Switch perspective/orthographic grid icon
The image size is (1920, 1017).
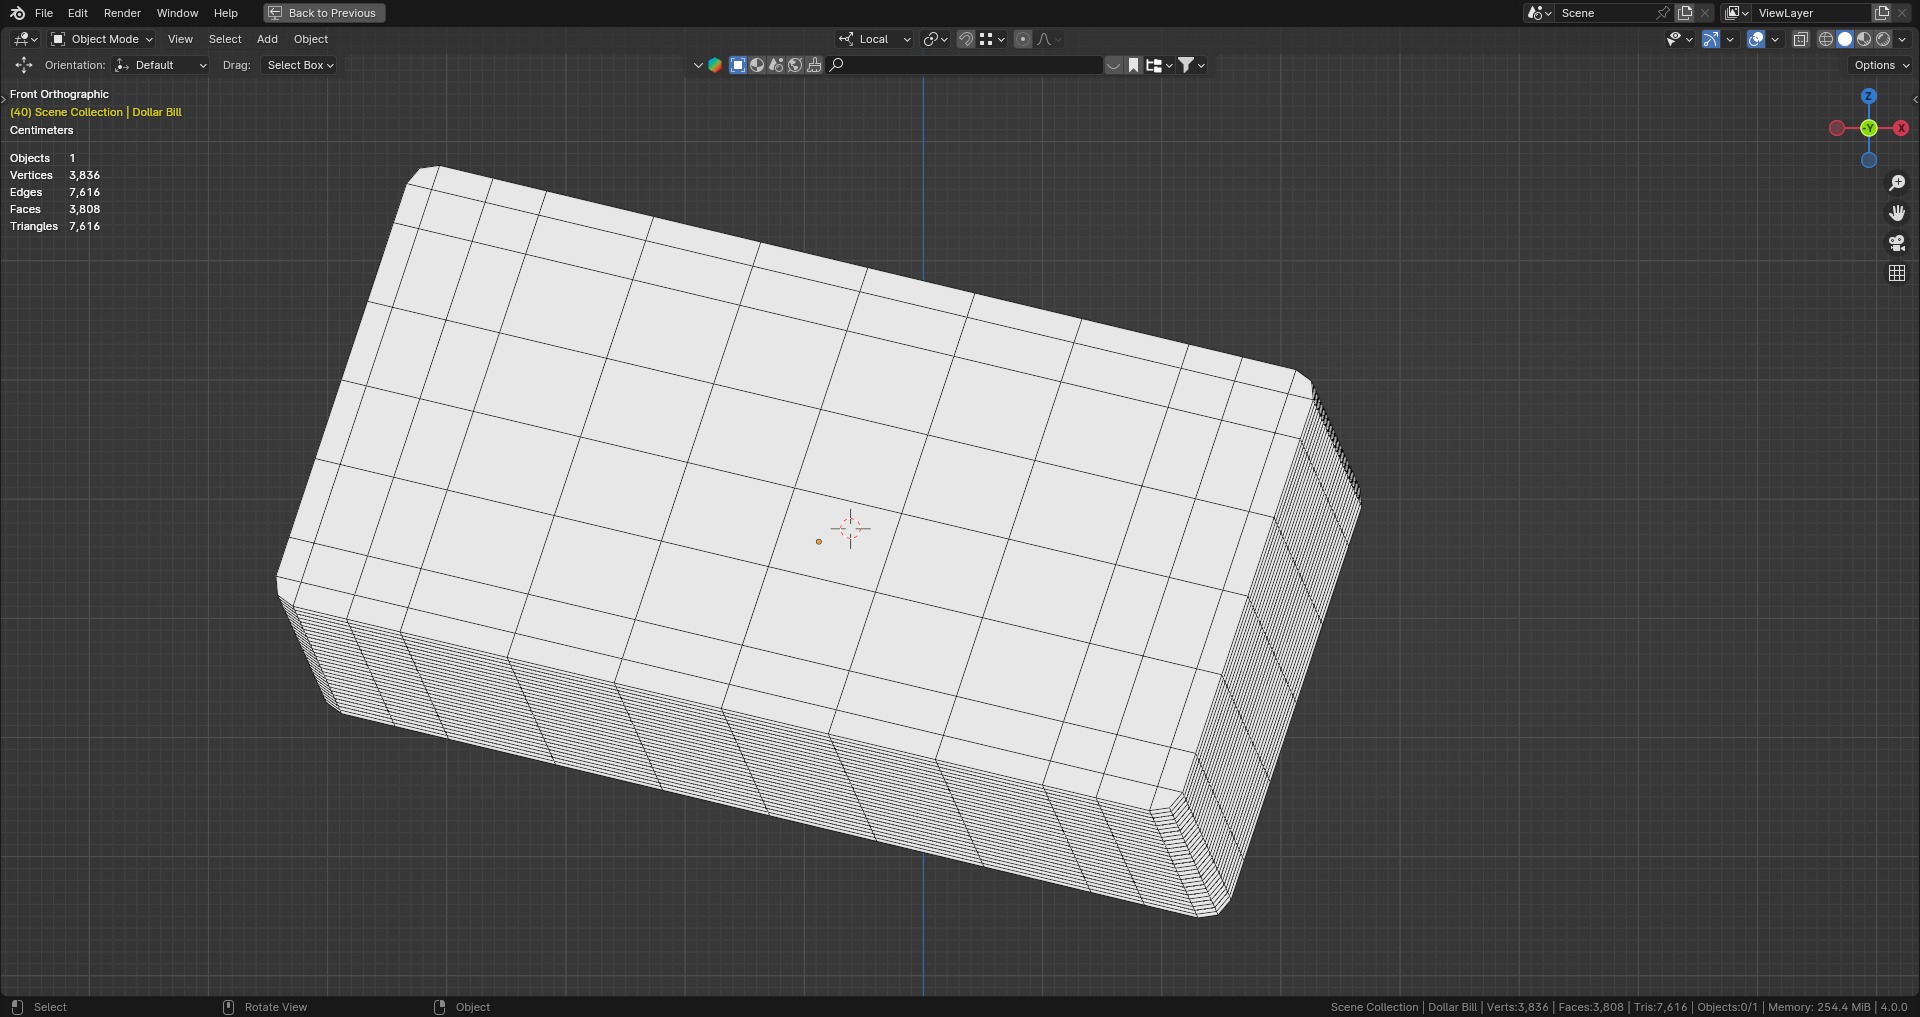tap(1897, 273)
